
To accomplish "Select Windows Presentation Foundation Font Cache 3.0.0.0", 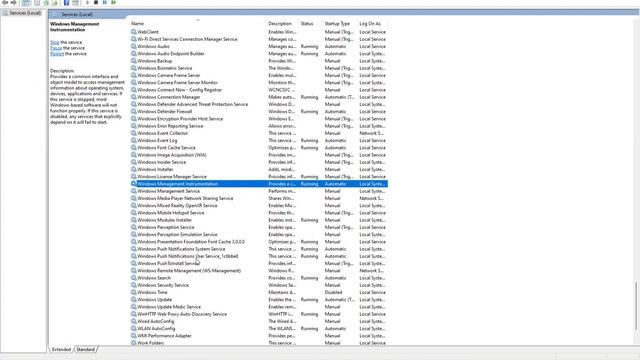I will click(x=259, y=242).
